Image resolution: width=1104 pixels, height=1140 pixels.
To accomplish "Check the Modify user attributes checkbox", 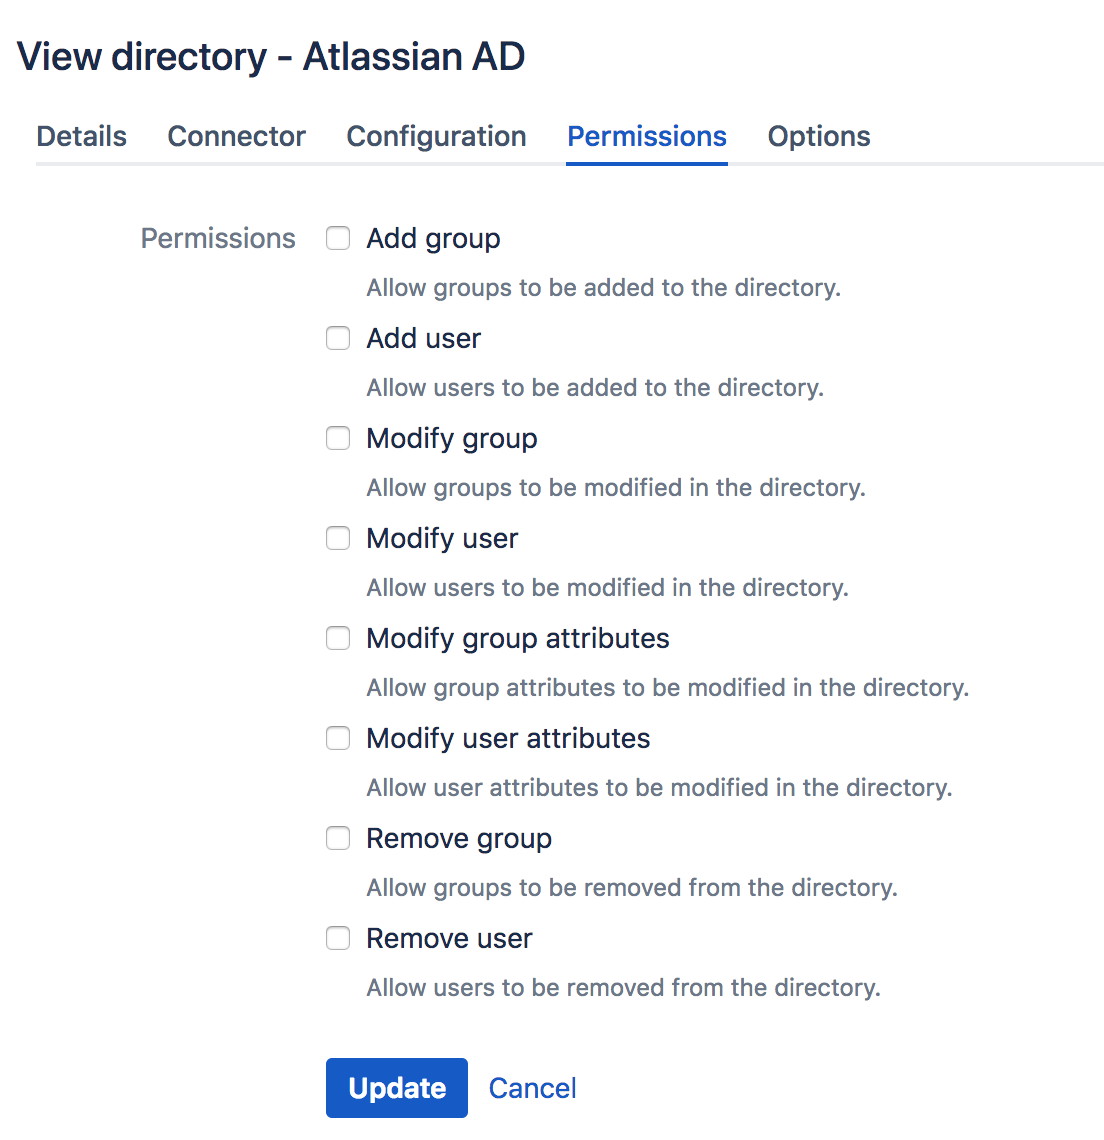I will click(338, 738).
